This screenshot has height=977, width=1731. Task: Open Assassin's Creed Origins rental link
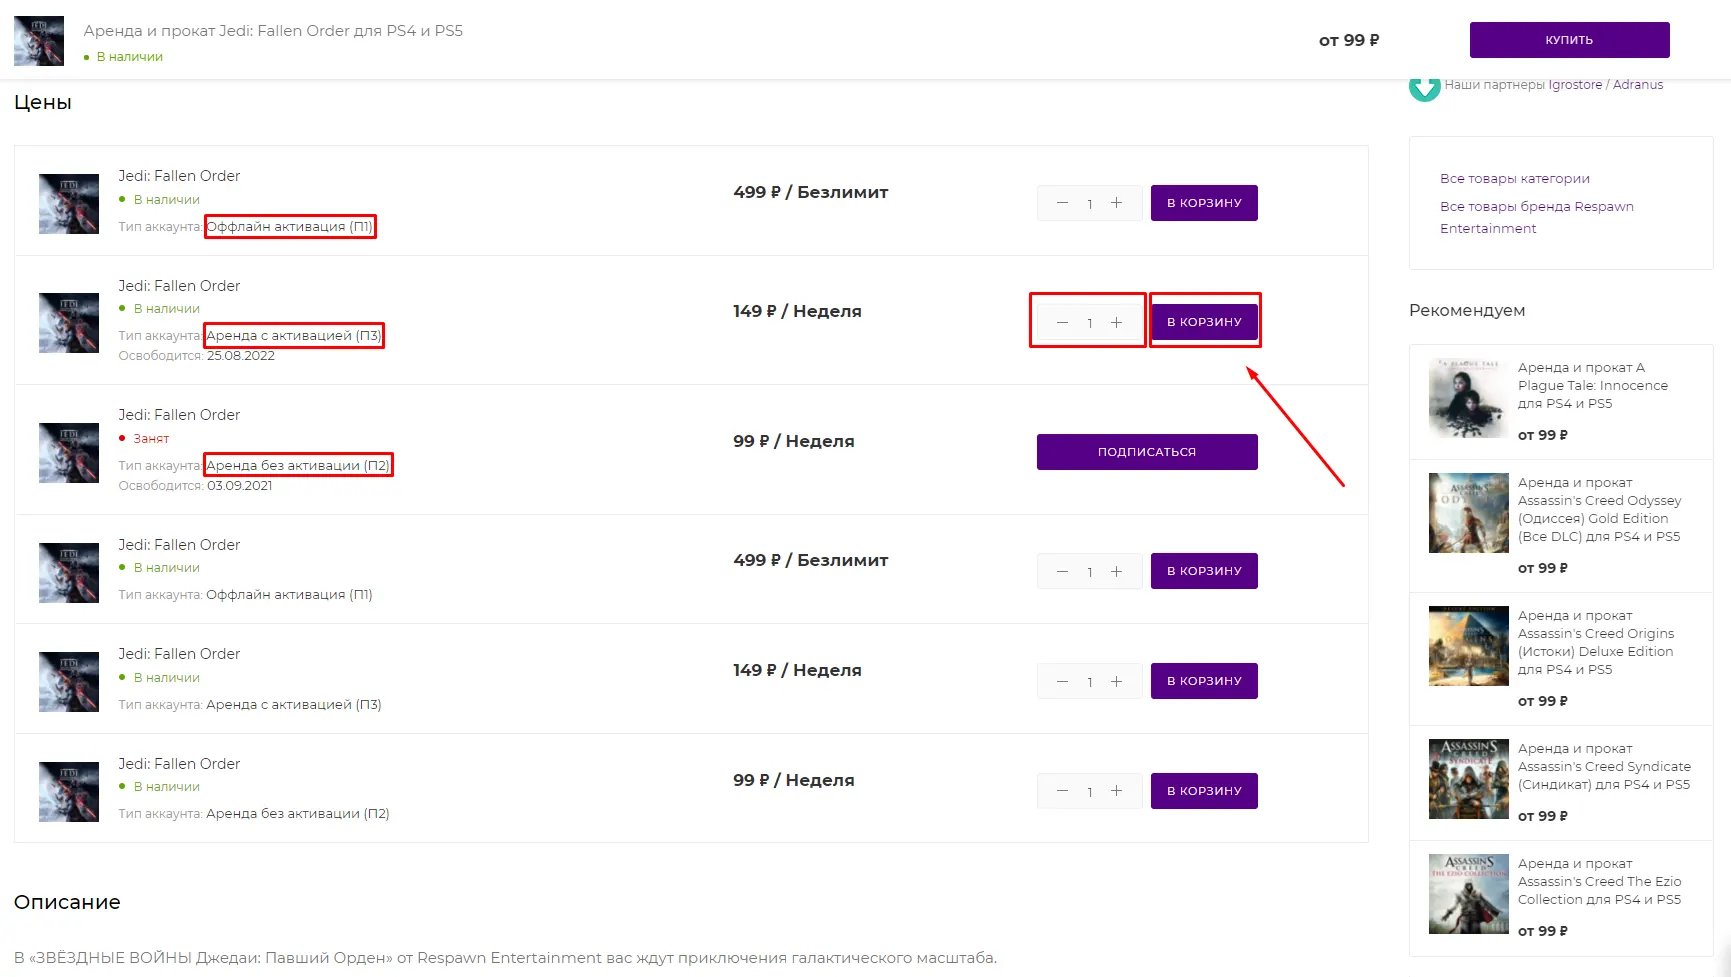(x=1595, y=642)
